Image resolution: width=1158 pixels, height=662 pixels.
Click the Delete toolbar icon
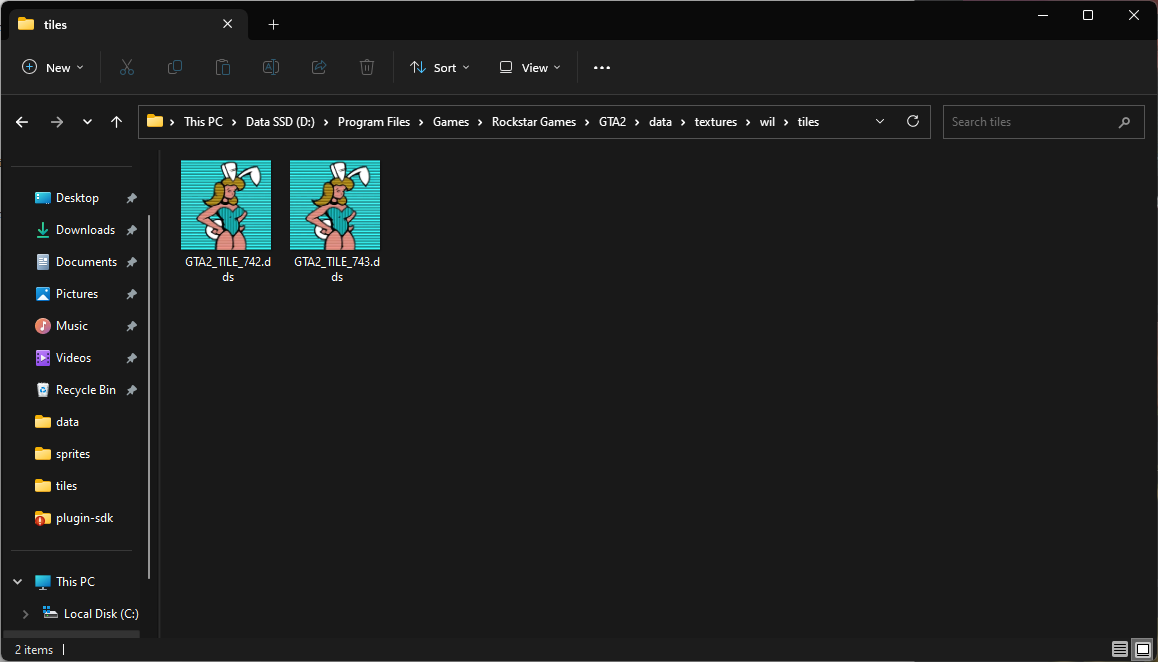pyautogui.click(x=366, y=67)
